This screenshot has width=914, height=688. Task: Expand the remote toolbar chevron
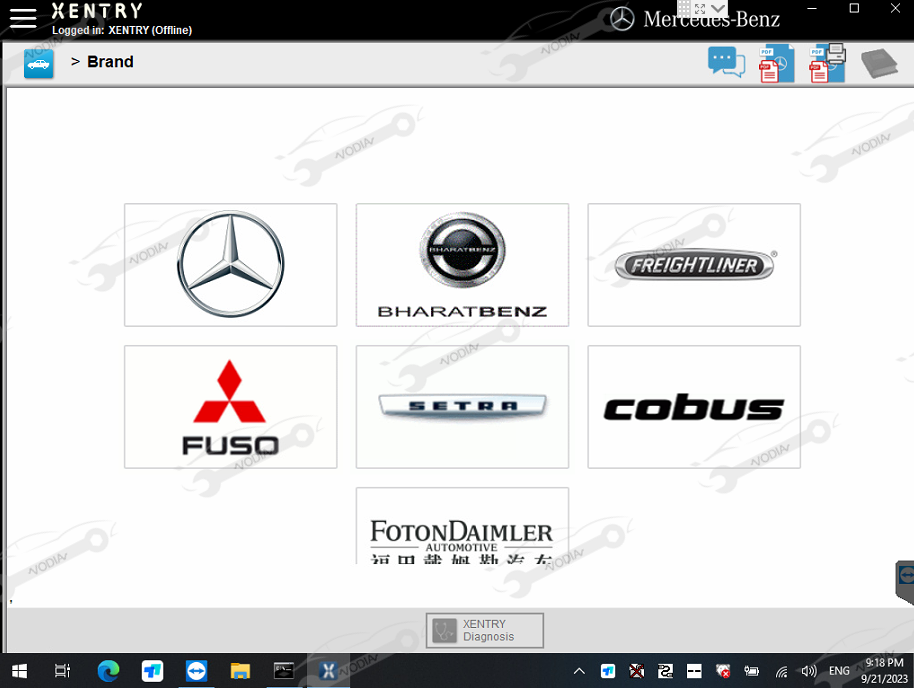tap(718, 9)
